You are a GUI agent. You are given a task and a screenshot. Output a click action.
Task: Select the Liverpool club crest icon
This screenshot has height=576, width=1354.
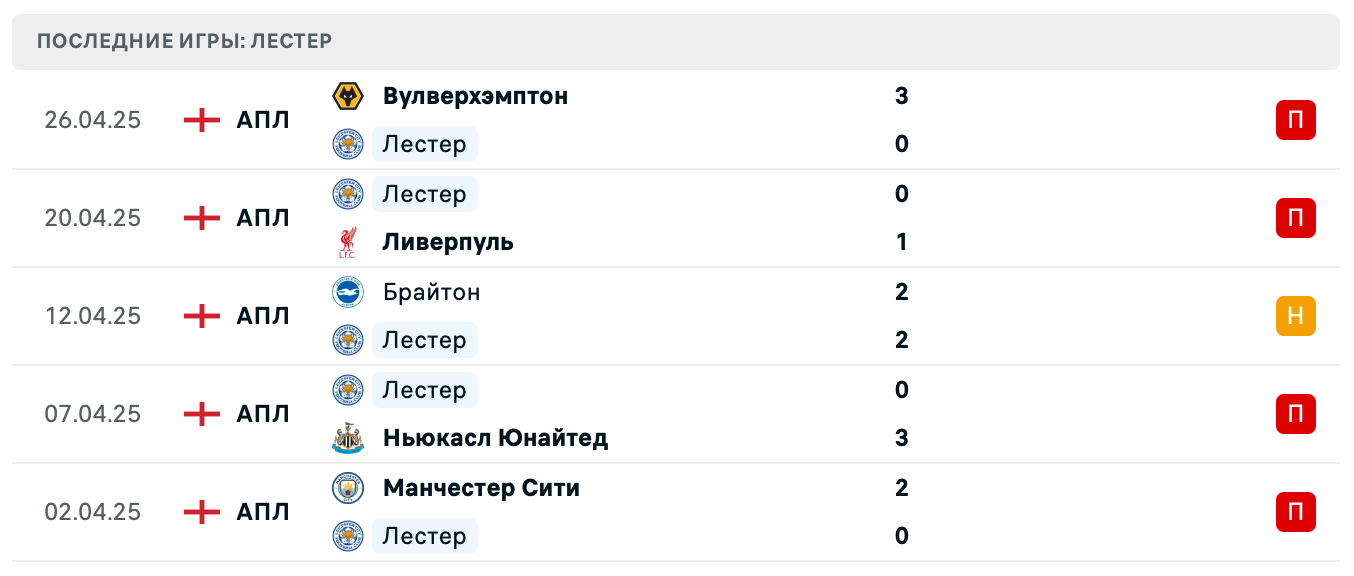point(347,242)
